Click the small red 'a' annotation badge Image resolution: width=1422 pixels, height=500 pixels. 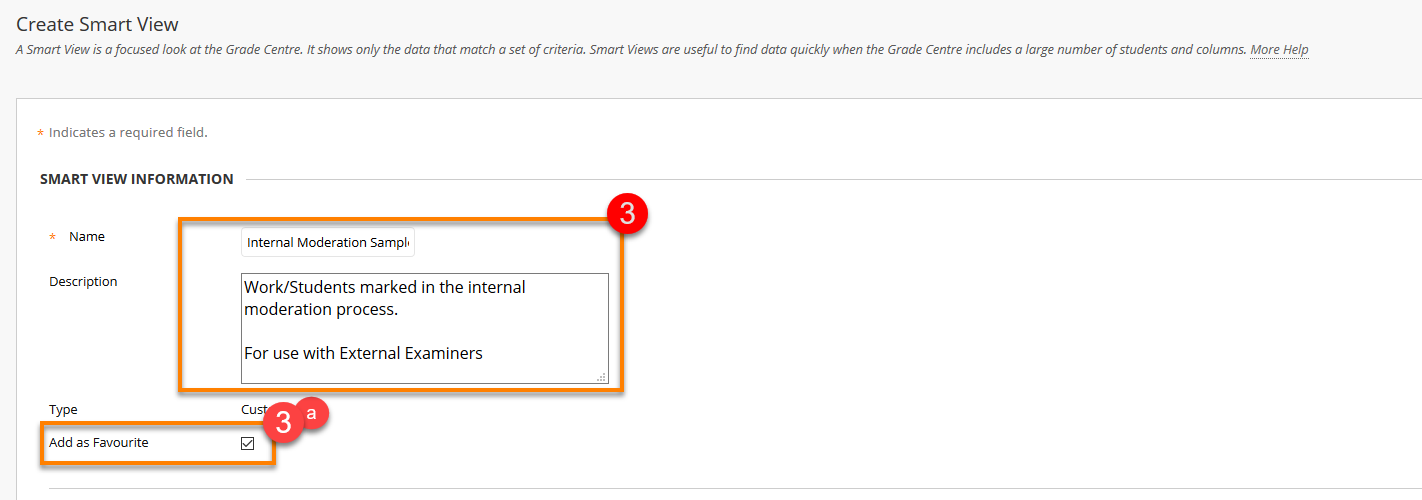tap(311, 412)
